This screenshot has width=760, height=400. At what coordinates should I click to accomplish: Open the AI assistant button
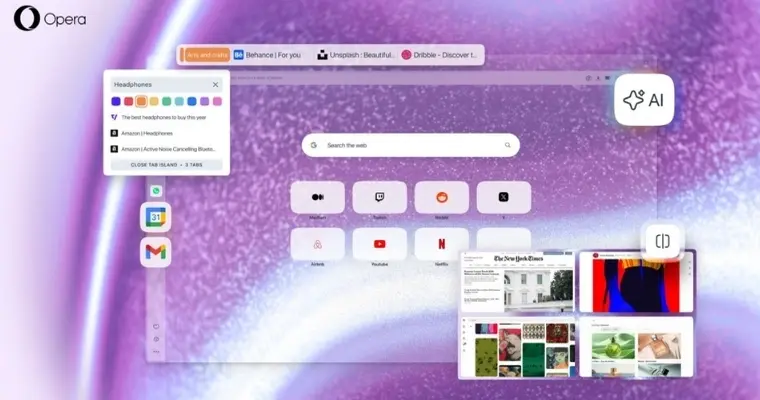(644, 100)
